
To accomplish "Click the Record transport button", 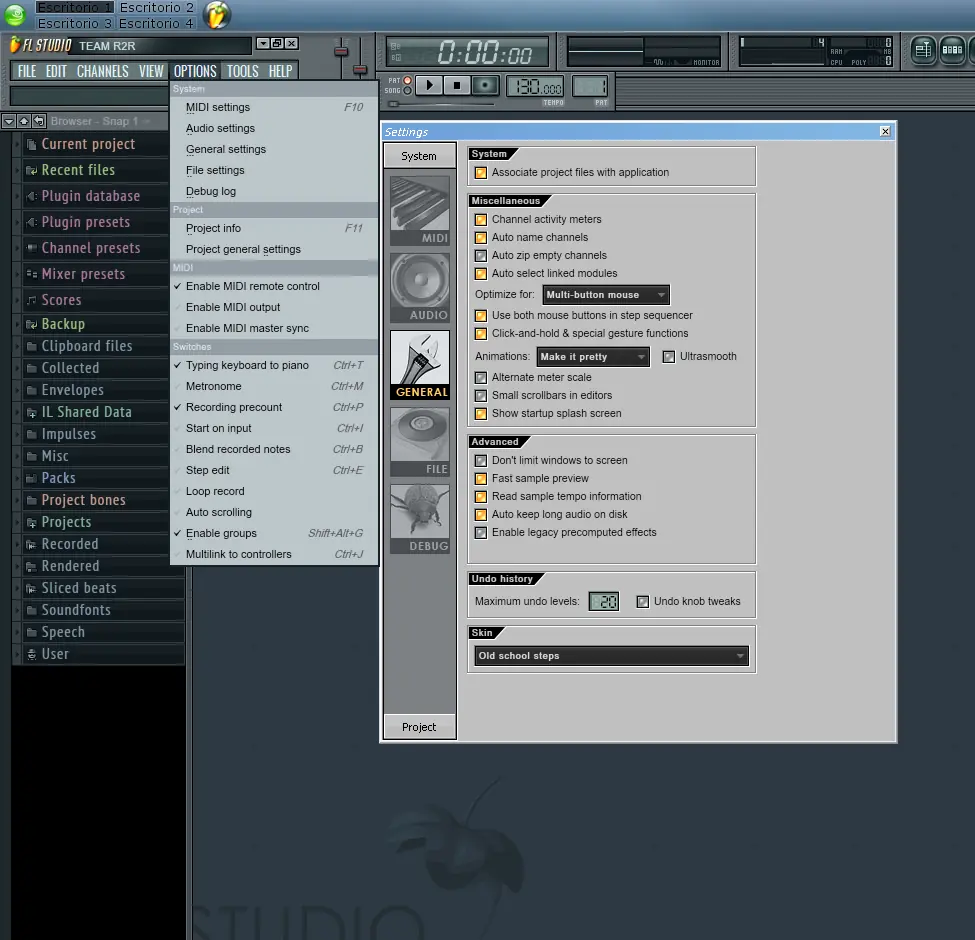I will 485,85.
